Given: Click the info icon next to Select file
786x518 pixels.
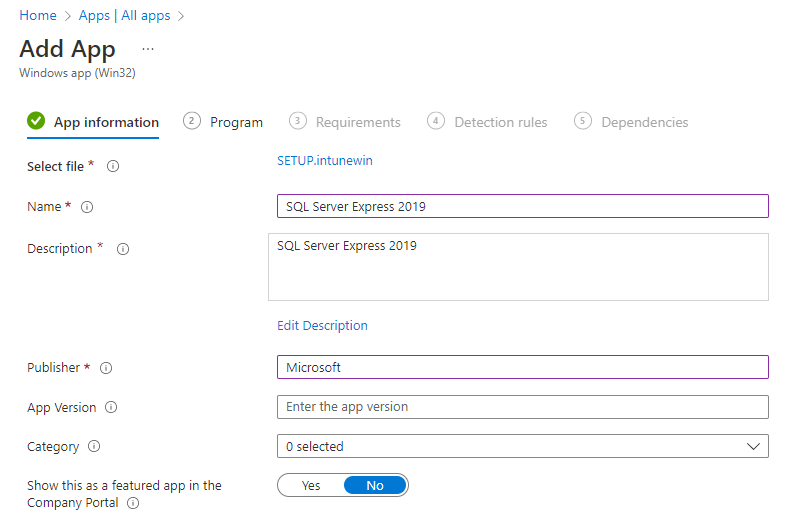Looking at the screenshot, I should pos(113,167).
